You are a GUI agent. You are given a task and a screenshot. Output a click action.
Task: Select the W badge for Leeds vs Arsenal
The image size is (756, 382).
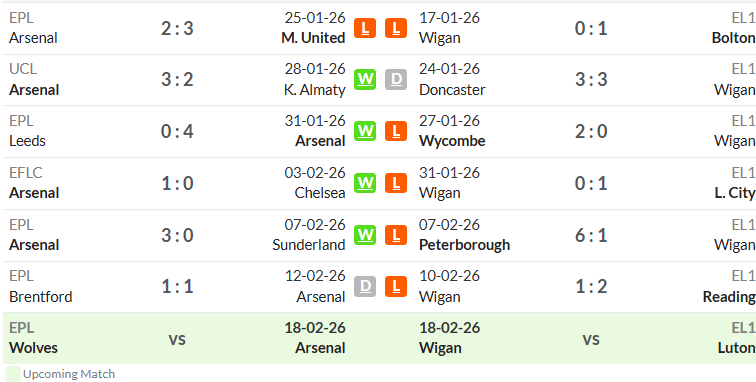(x=365, y=131)
